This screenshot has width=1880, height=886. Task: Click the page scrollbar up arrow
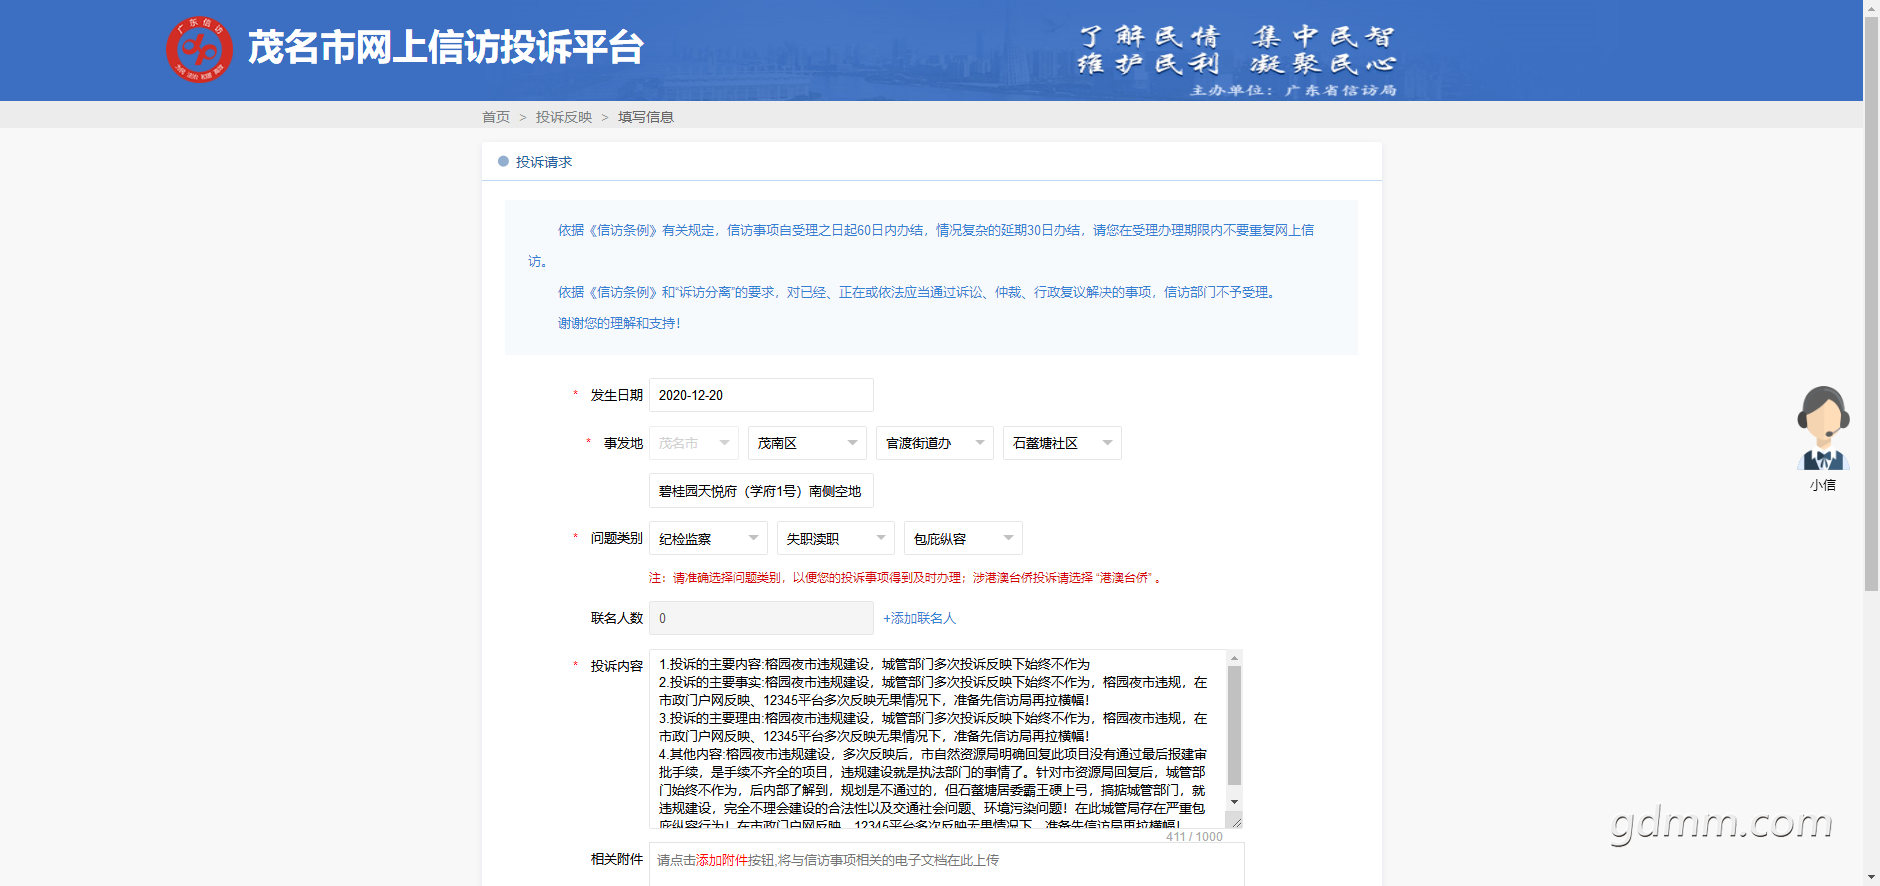coord(1871,8)
